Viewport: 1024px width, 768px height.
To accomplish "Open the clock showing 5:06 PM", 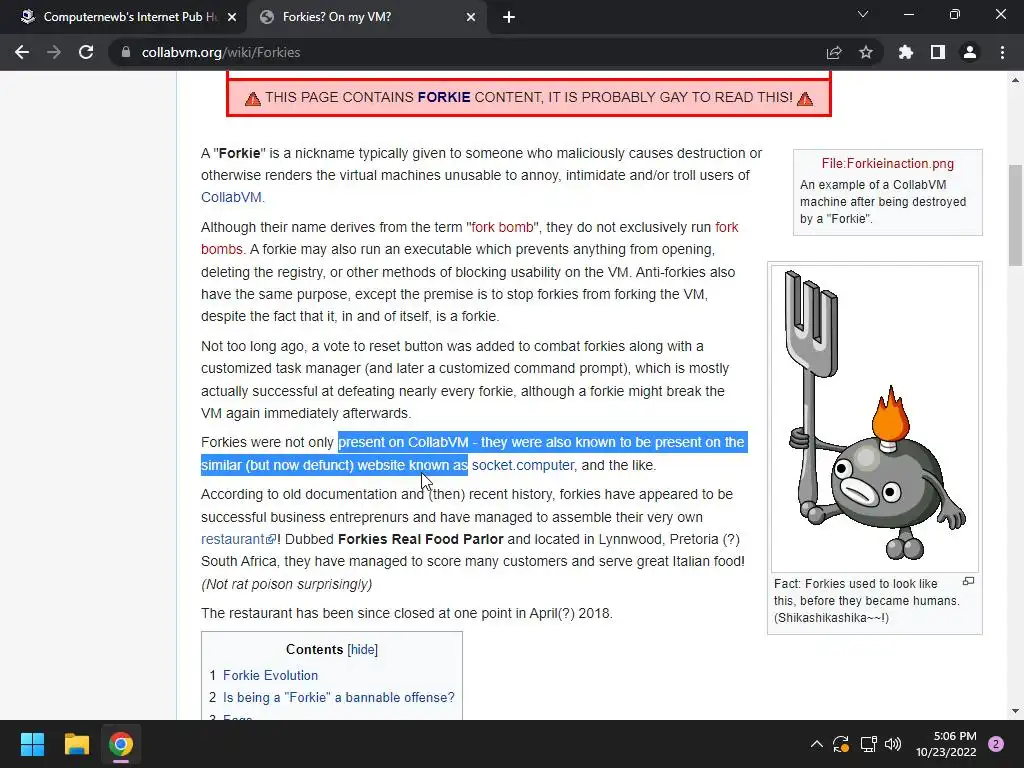I will pyautogui.click(x=946, y=744).
